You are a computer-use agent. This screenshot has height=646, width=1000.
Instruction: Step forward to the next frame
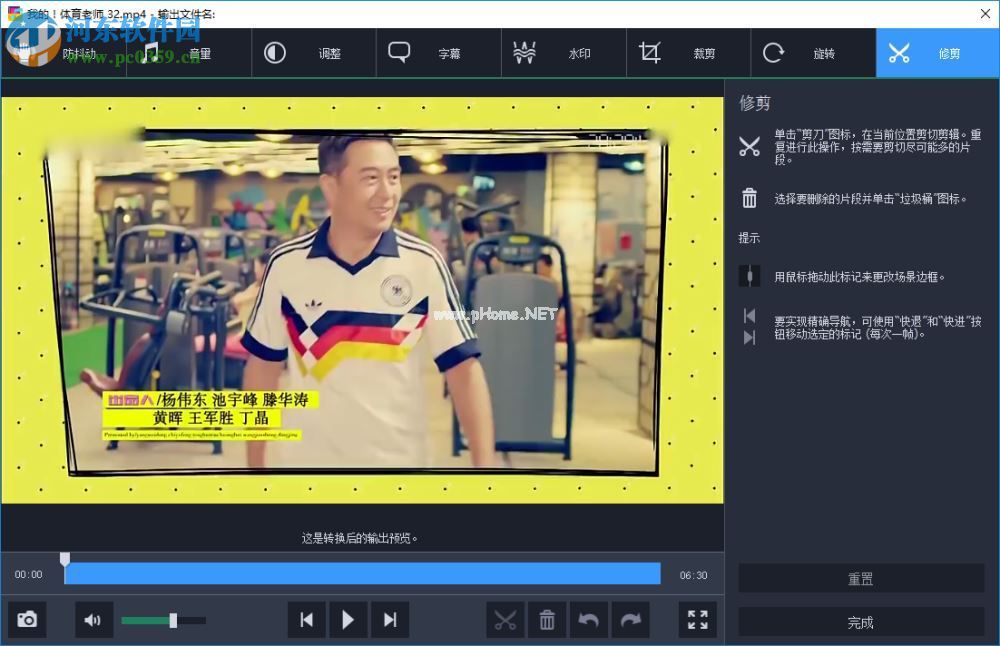click(x=390, y=619)
